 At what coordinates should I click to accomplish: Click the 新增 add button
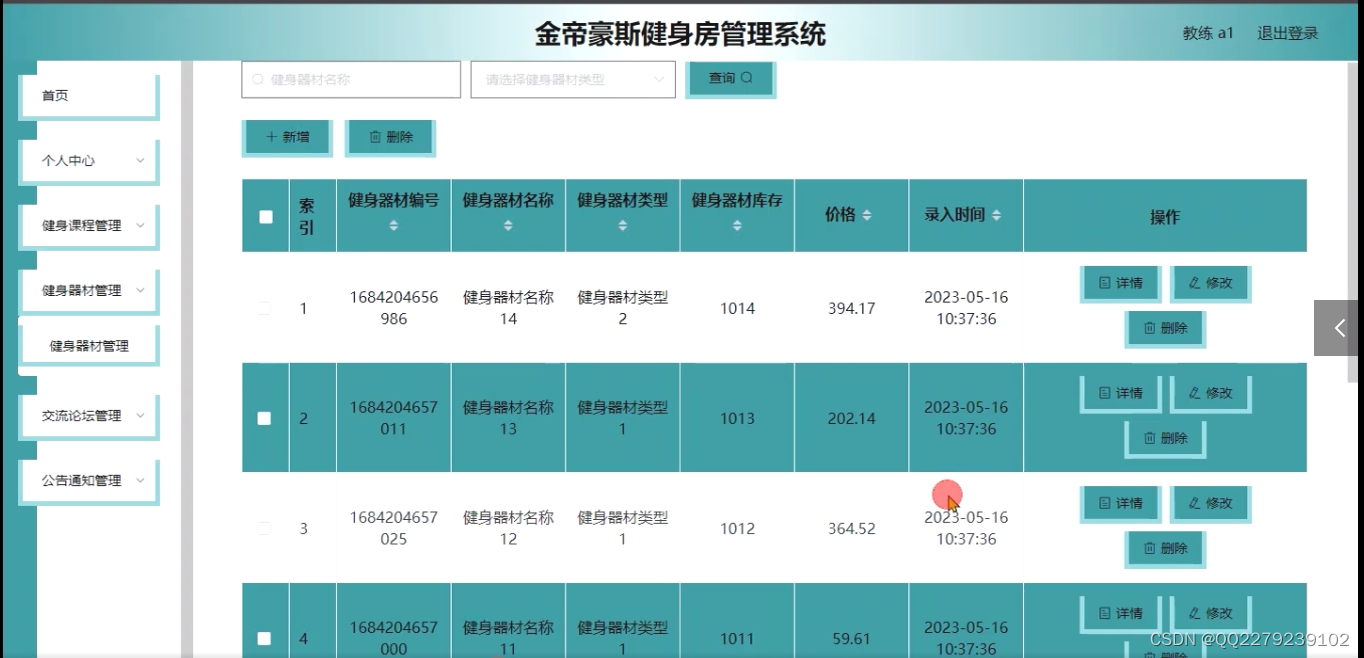point(287,137)
